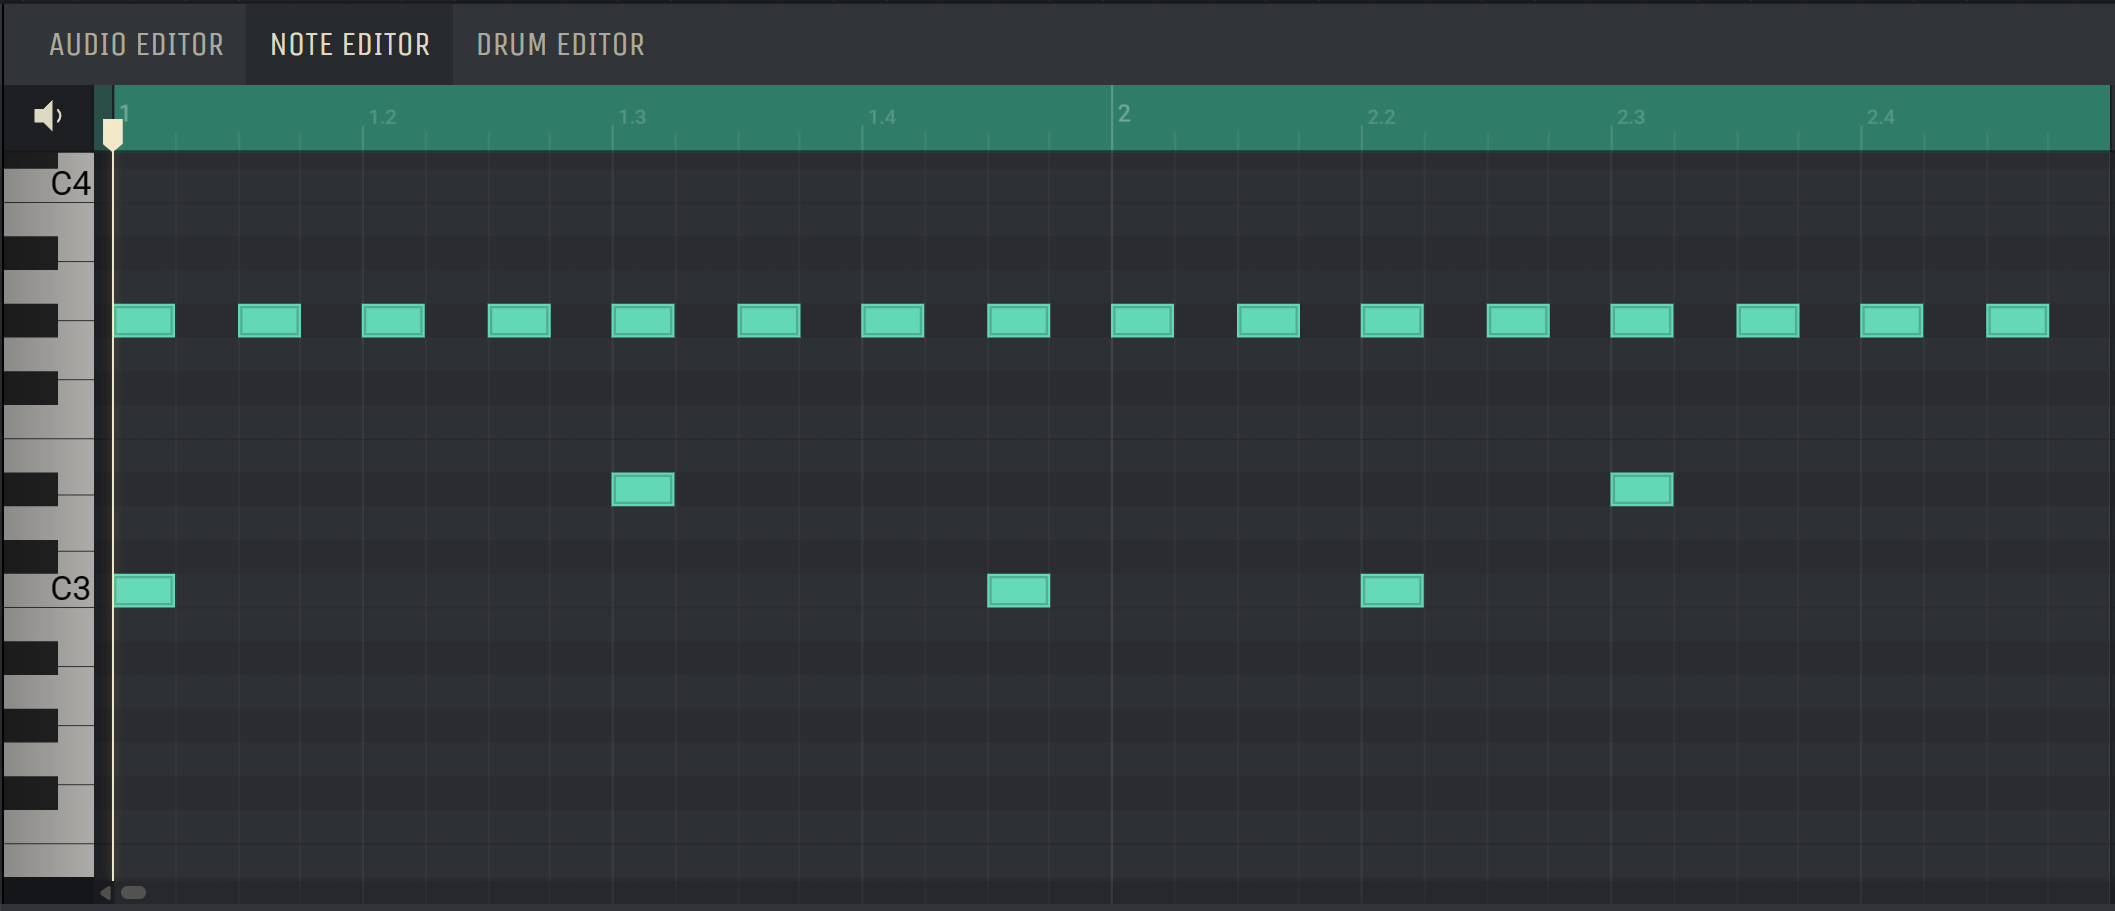
Task: Select the top-row note at beat 1.2
Action: pyautogui.click(x=393, y=321)
